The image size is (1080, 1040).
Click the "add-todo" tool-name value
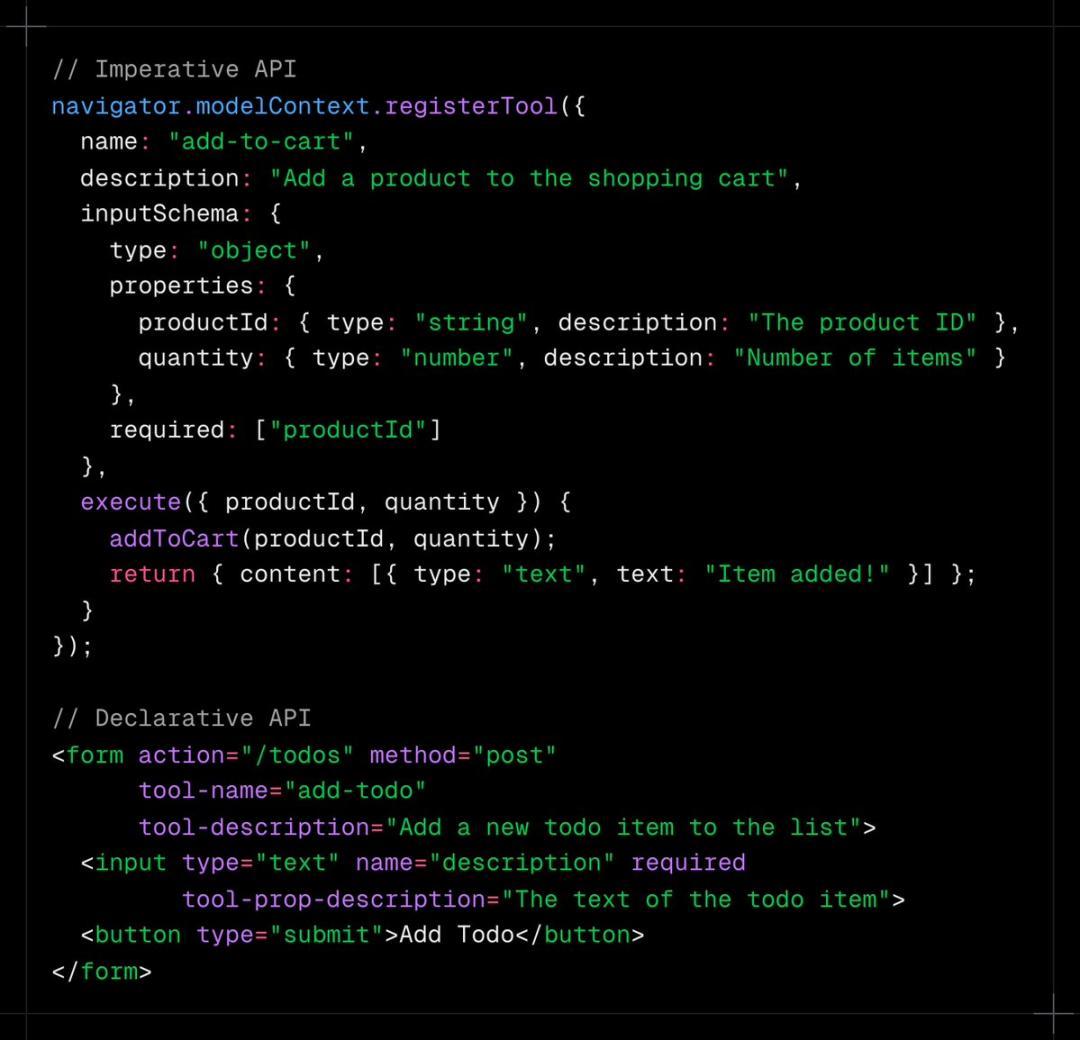(355, 791)
